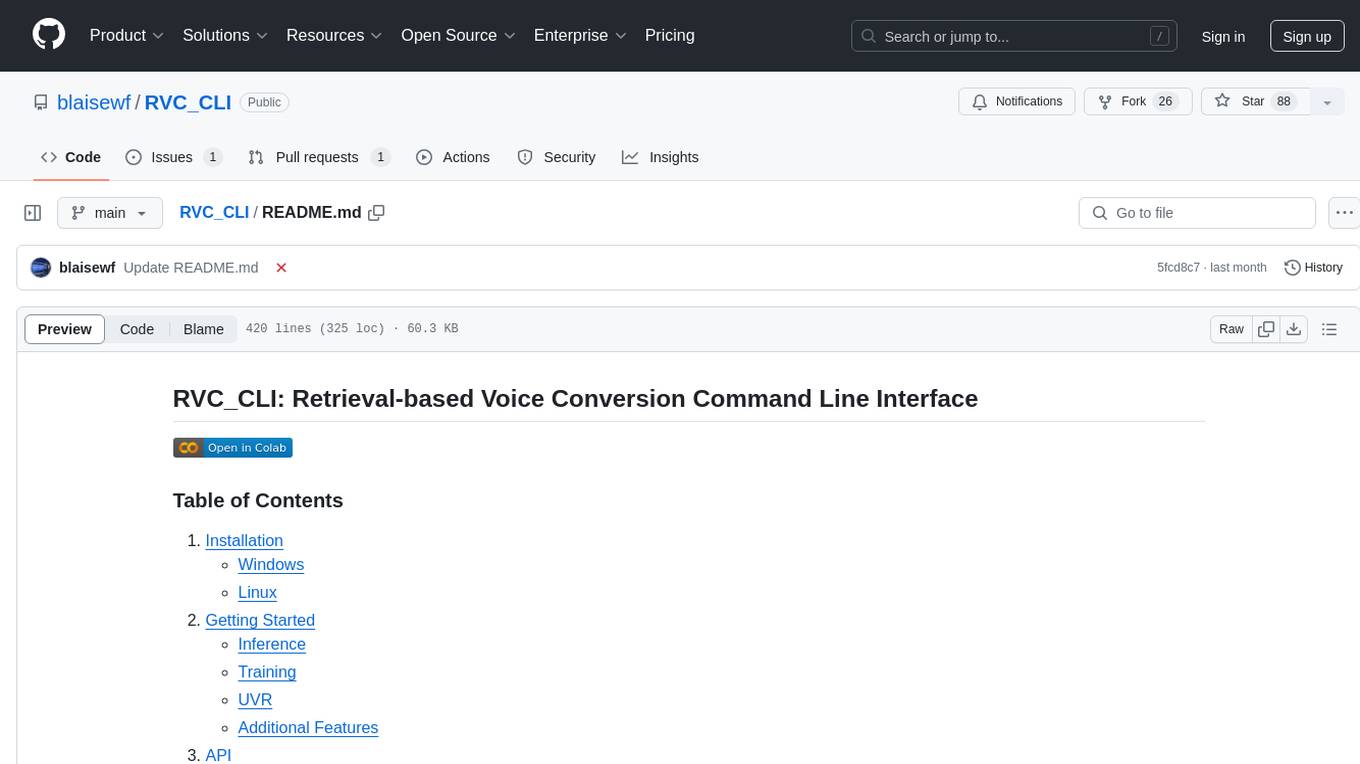The image size is (1360, 764).
Task: Expand the Product menu
Action: coord(127,35)
